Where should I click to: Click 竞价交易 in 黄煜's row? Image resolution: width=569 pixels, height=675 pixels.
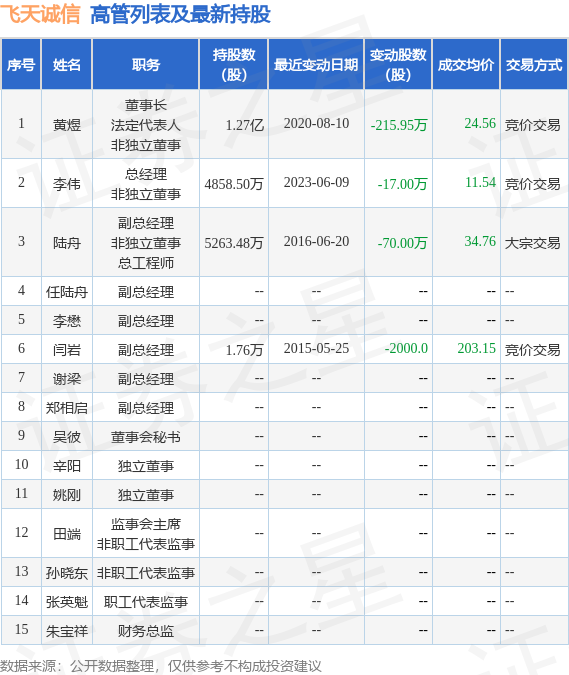click(x=532, y=125)
